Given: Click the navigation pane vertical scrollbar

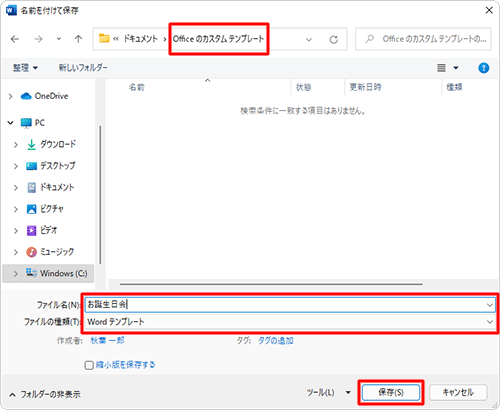Looking at the screenshot, I should [100, 195].
